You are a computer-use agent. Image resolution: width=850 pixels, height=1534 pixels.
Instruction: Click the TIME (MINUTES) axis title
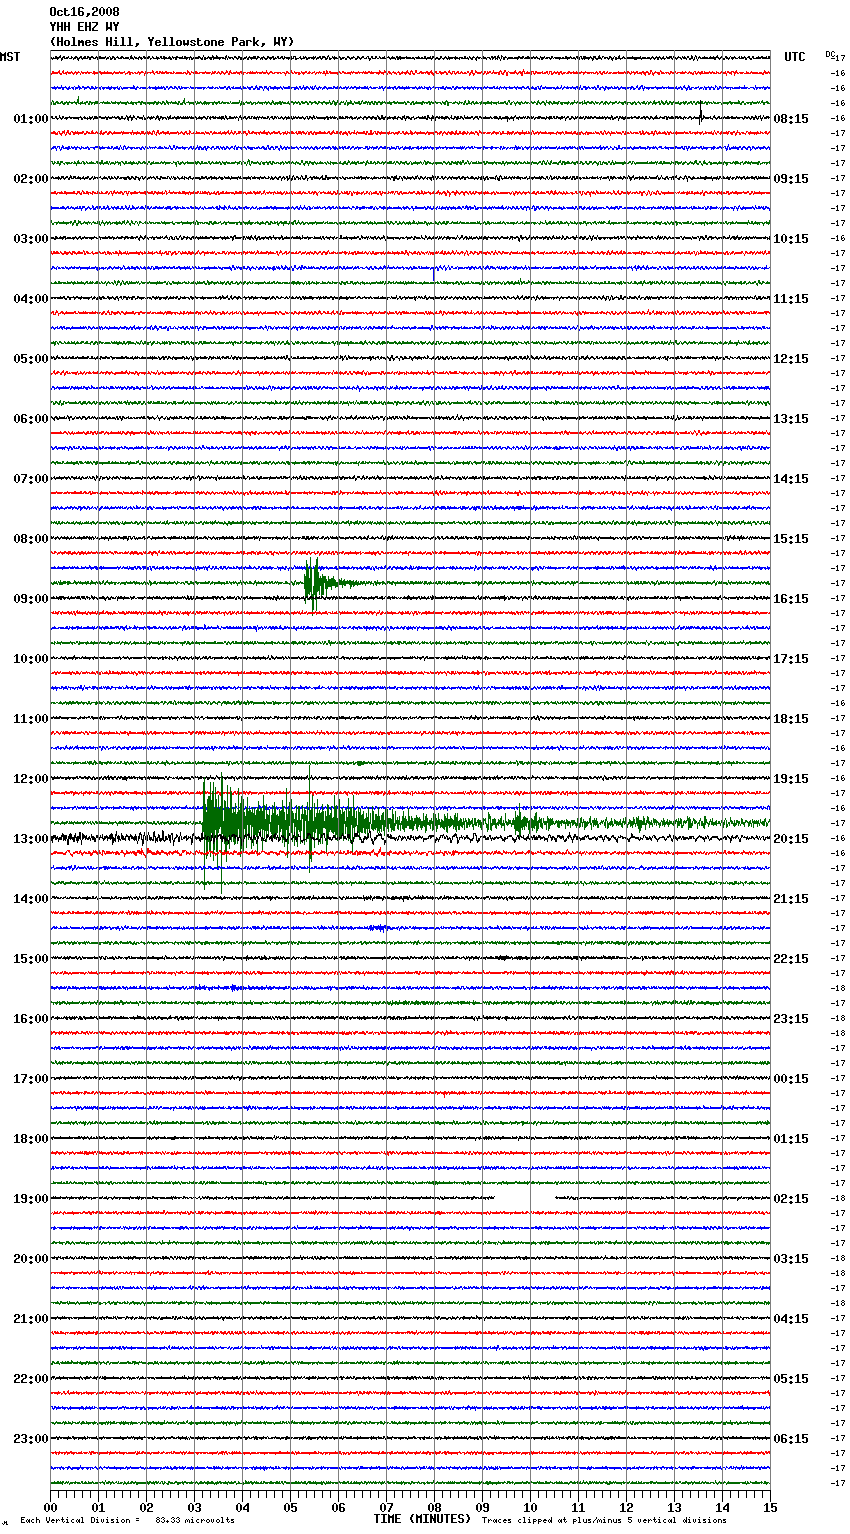tap(422, 1519)
